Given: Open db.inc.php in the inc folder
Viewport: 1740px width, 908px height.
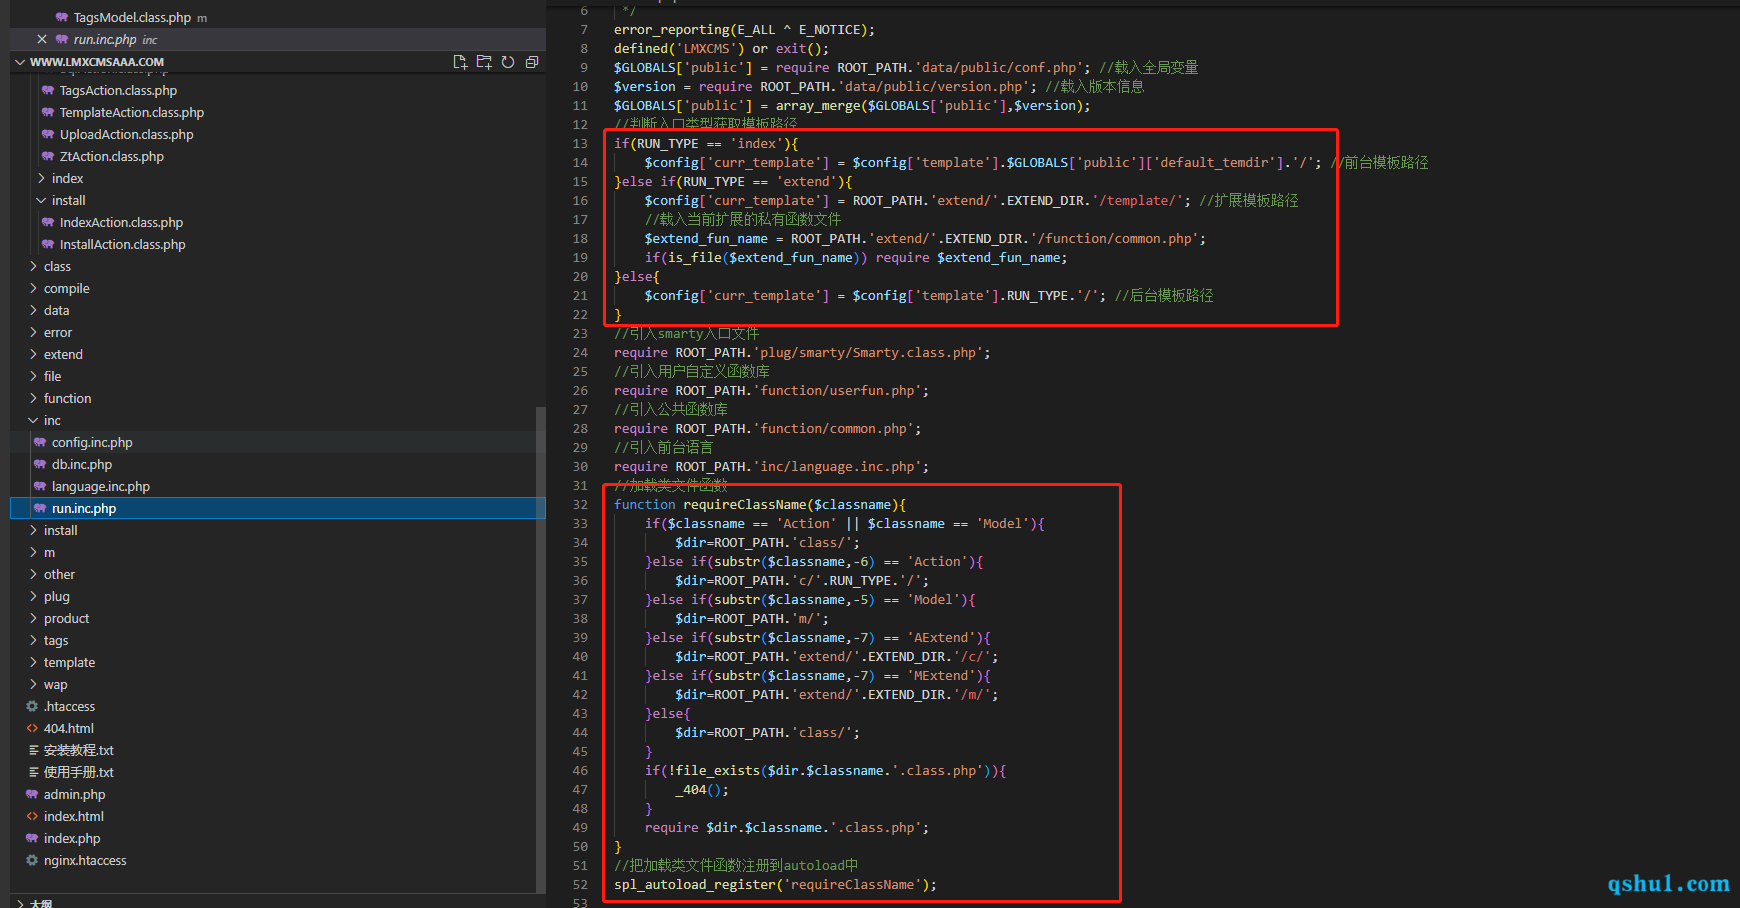Looking at the screenshot, I should (82, 464).
